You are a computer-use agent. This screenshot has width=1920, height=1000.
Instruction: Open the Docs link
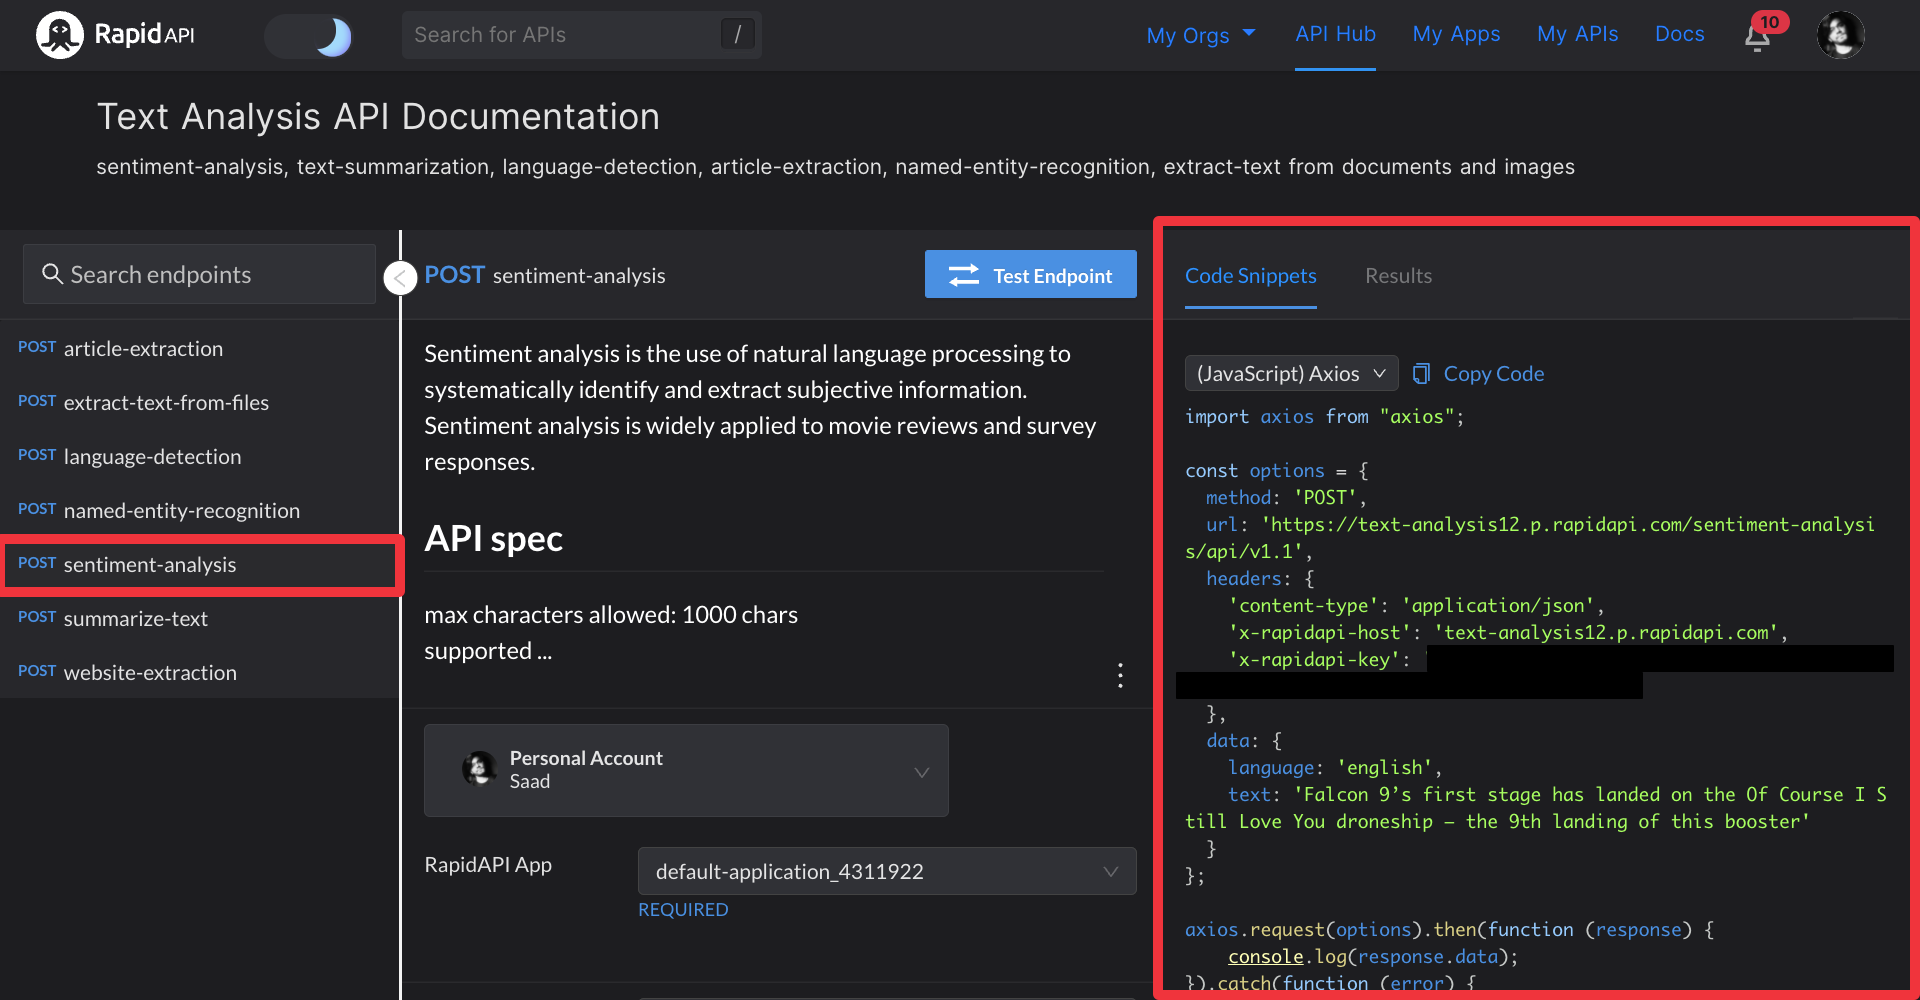click(x=1679, y=34)
